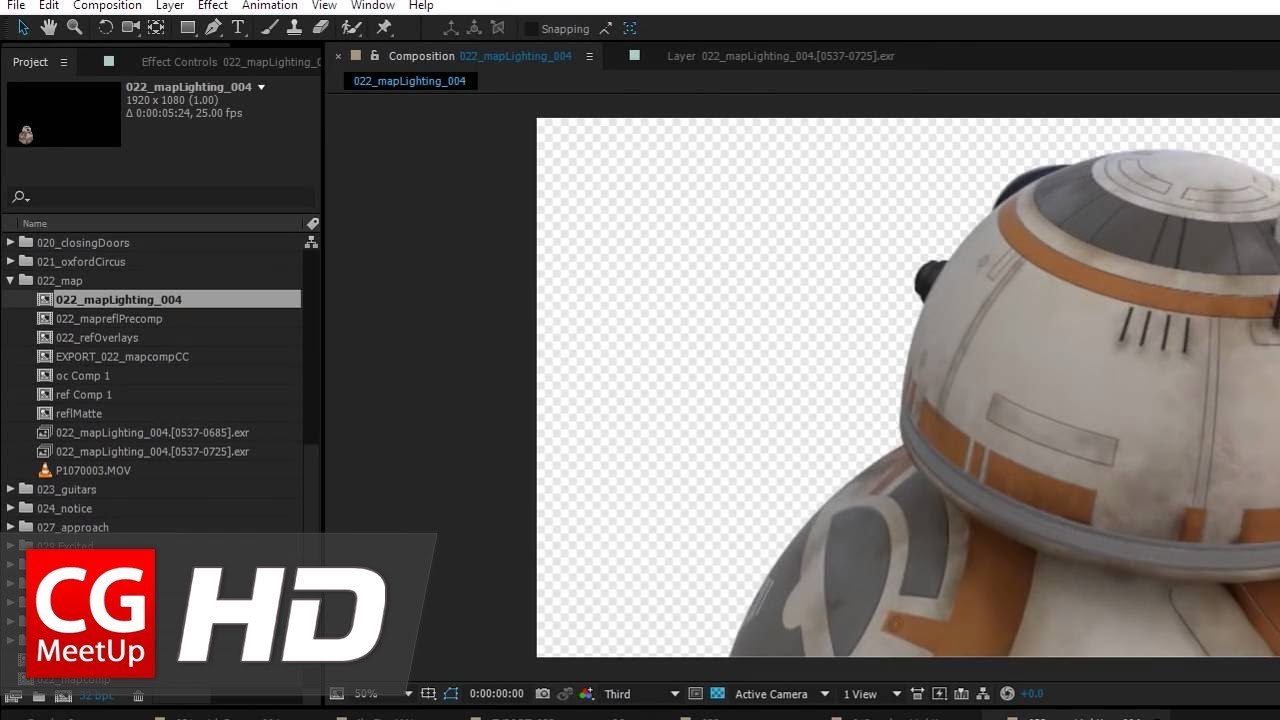Switch to Effect Controls tab
Screen dimensions: 1280x720
pos(230,62)
